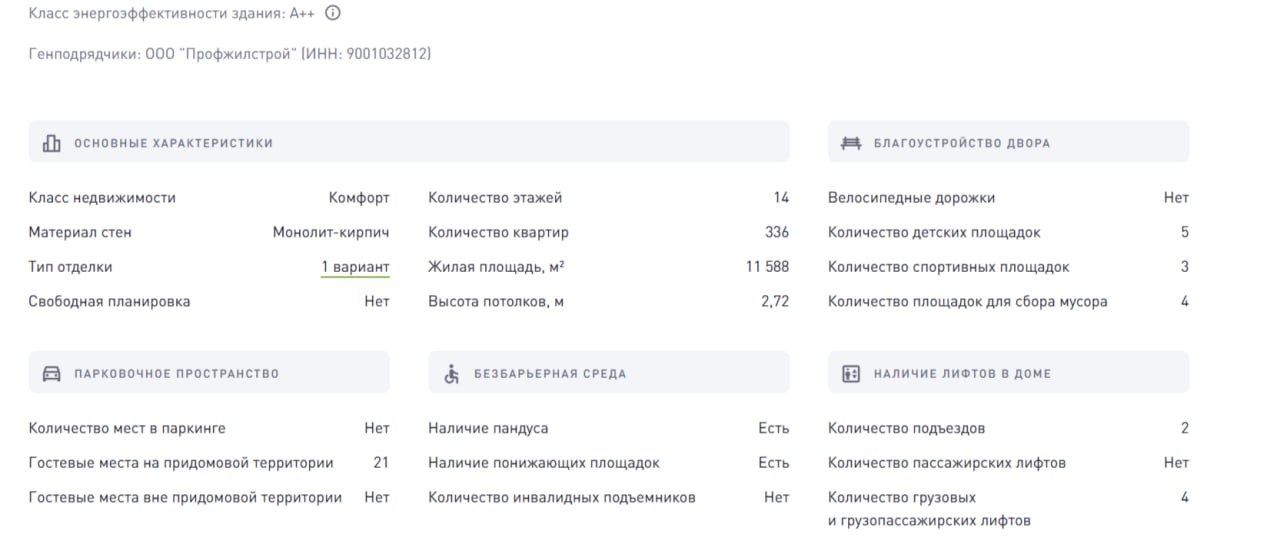Click the info icon beside energy class A++

333,14
